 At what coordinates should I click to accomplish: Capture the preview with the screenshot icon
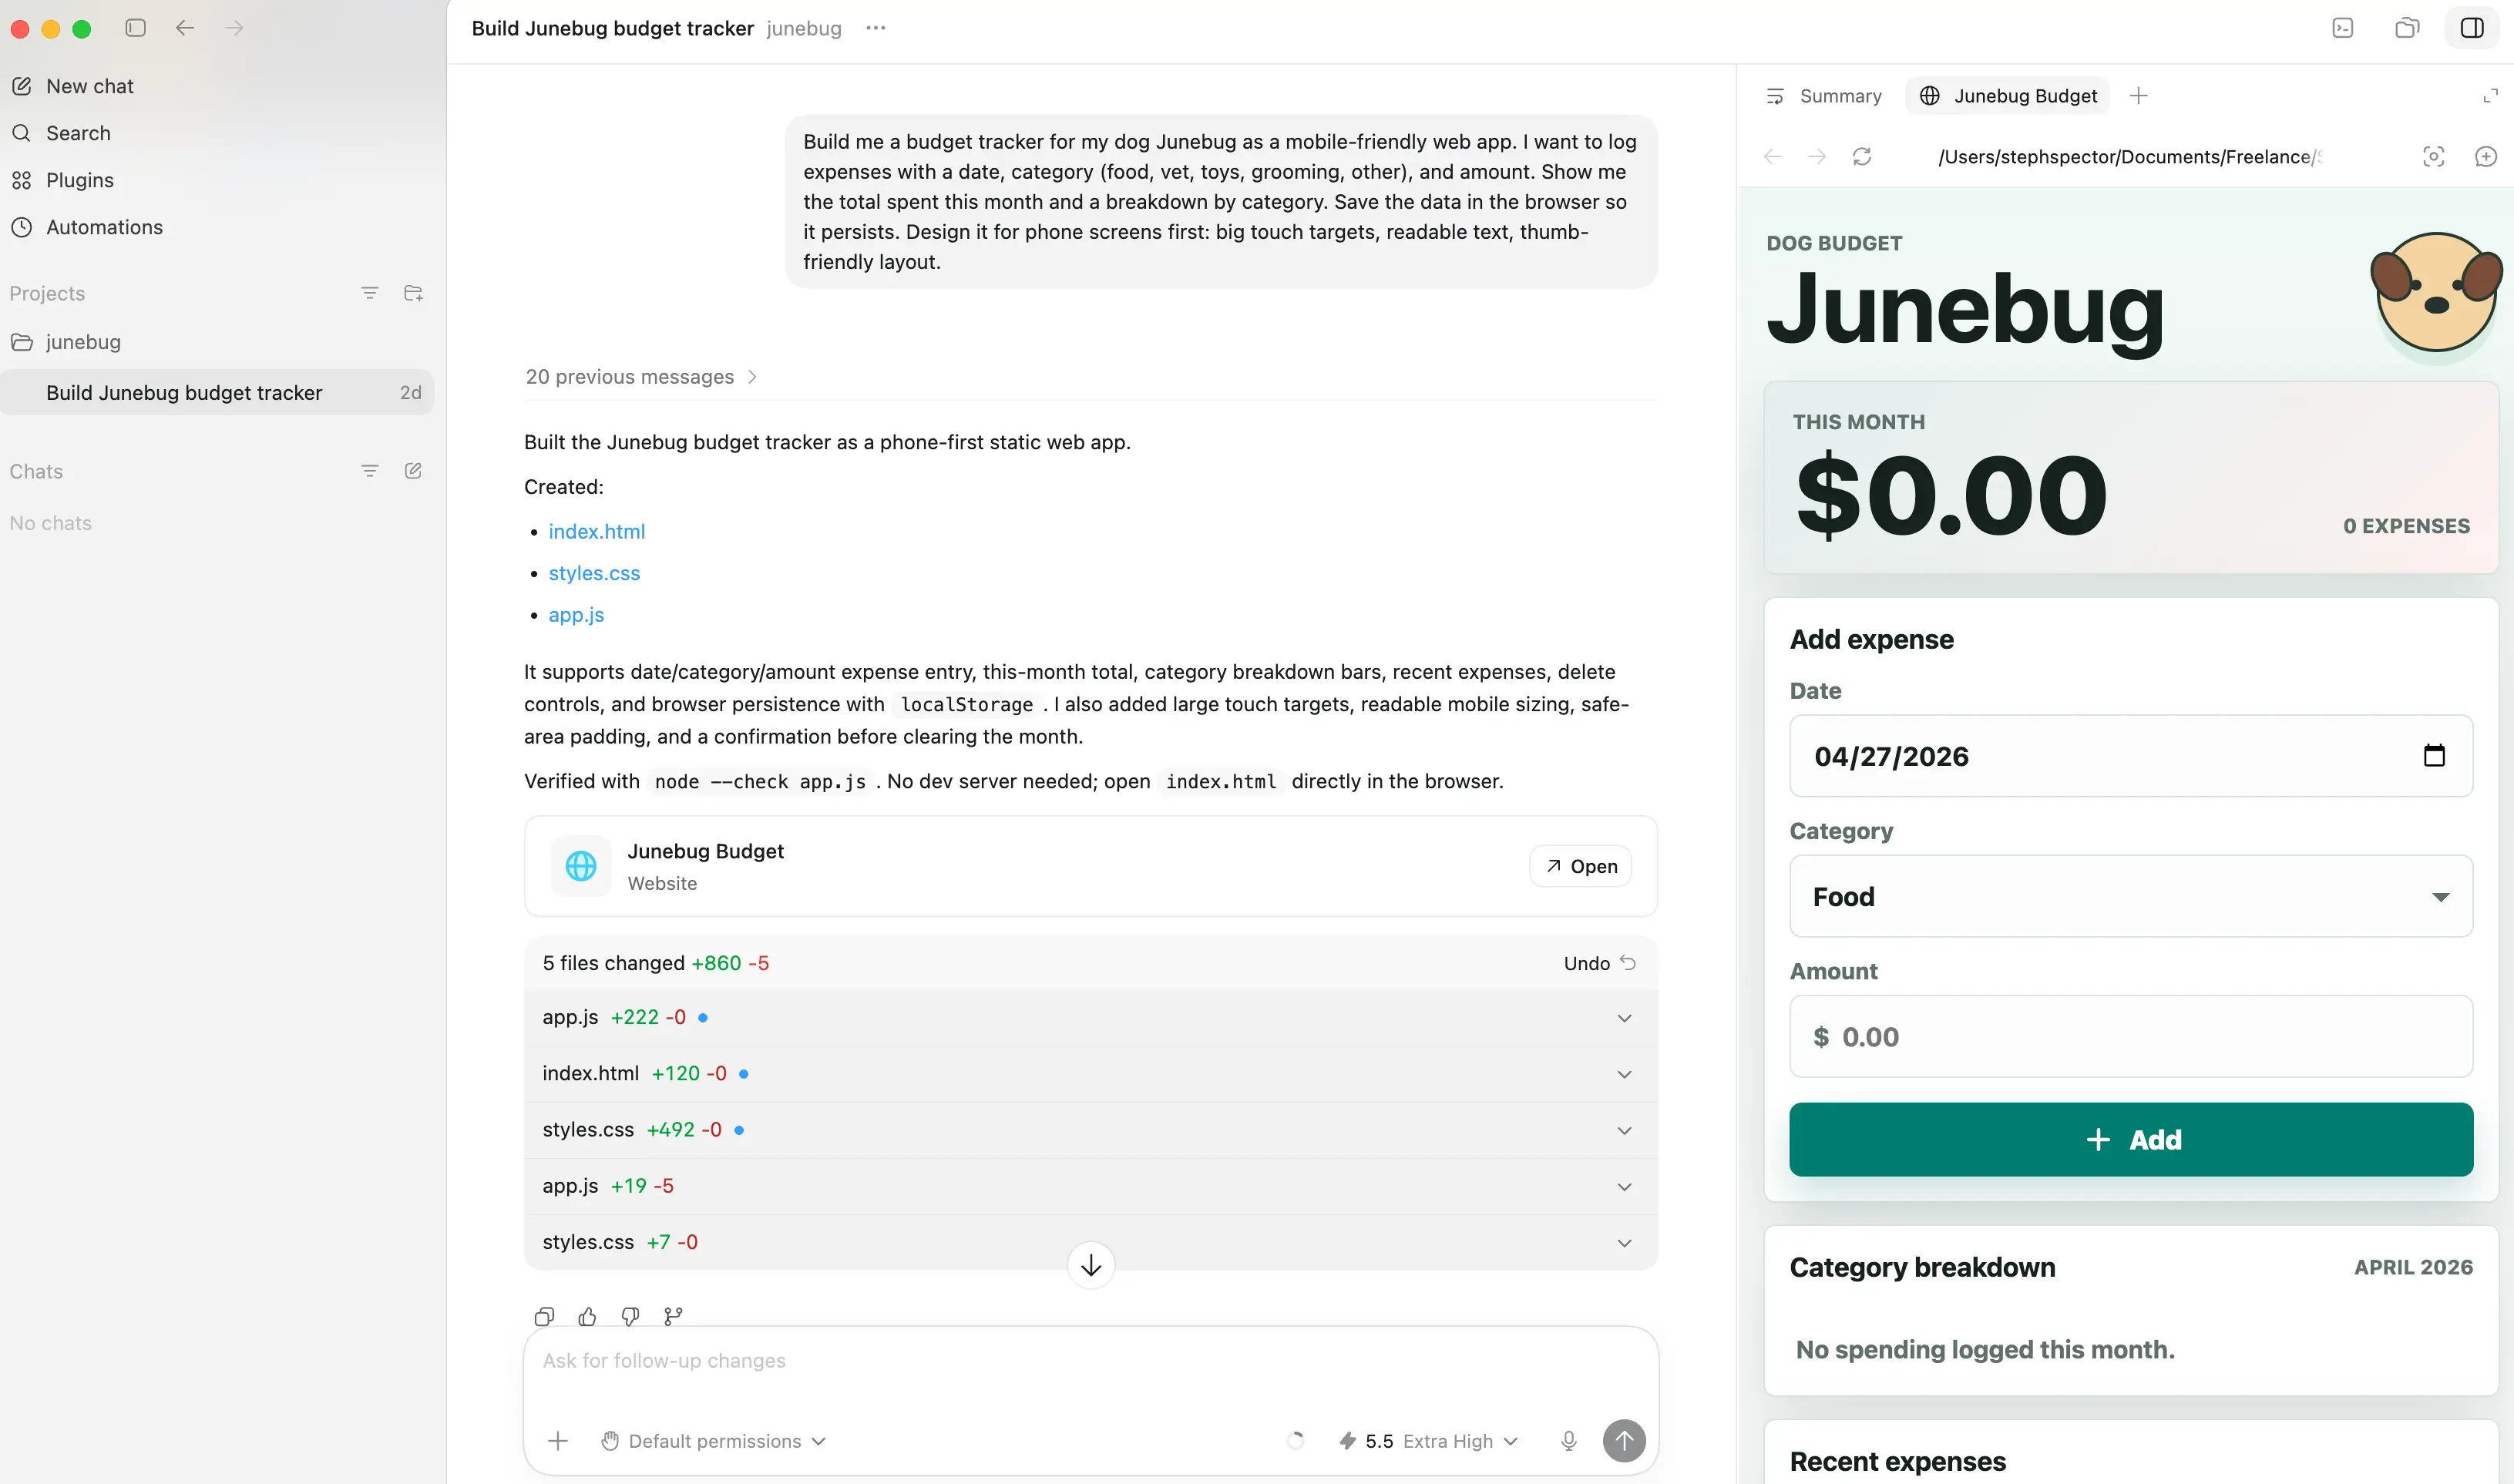coord(2434,157)
